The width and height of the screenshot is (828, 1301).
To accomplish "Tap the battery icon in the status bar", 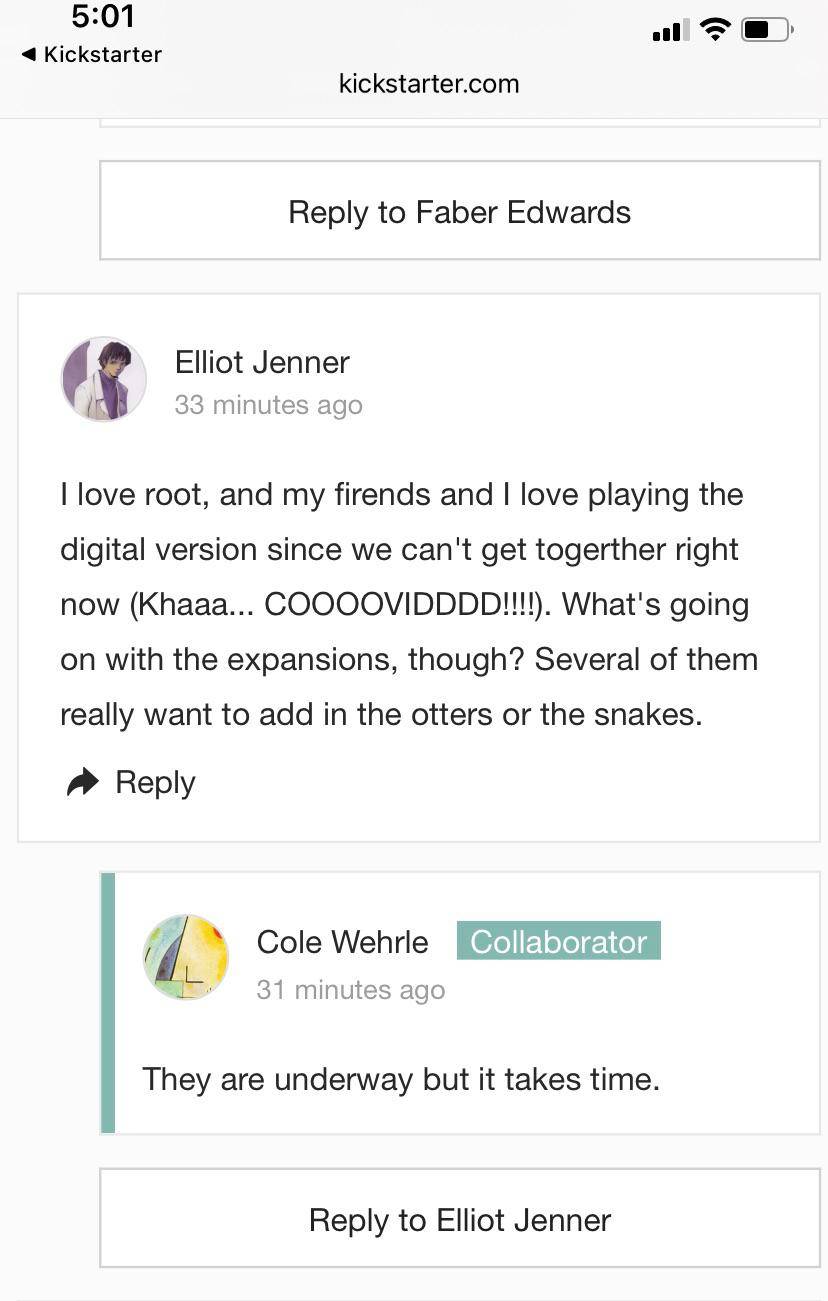I will [764, 30].
